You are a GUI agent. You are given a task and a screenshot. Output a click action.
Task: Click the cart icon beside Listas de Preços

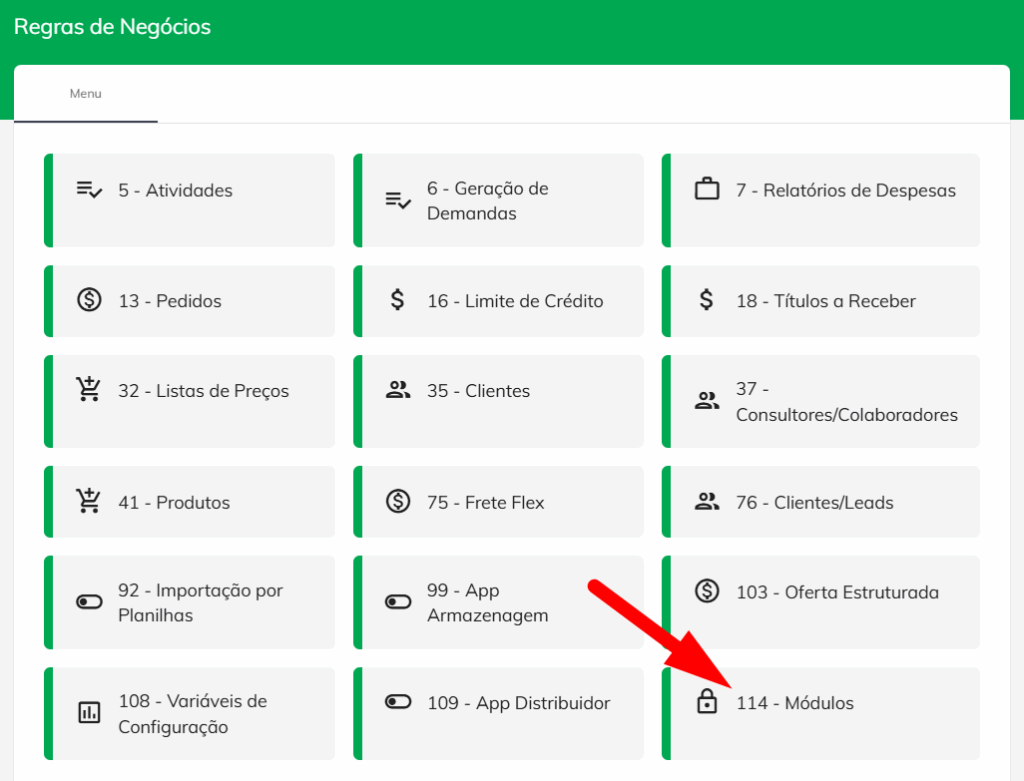click(89, 390)
